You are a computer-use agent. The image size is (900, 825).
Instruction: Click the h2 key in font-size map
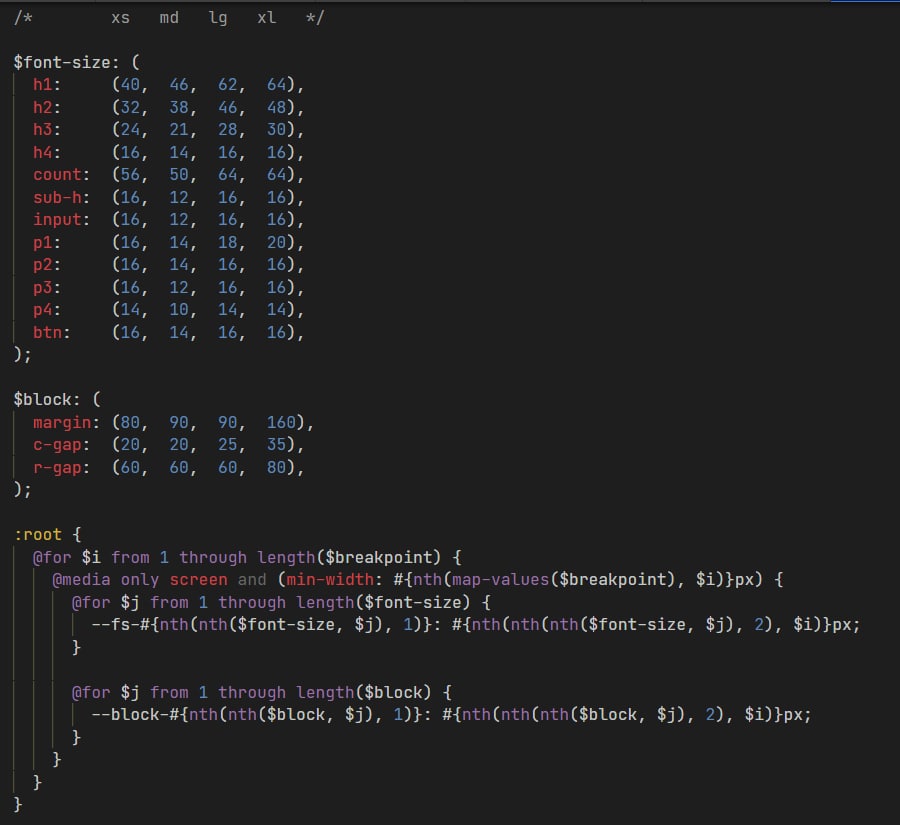point(42,107)
